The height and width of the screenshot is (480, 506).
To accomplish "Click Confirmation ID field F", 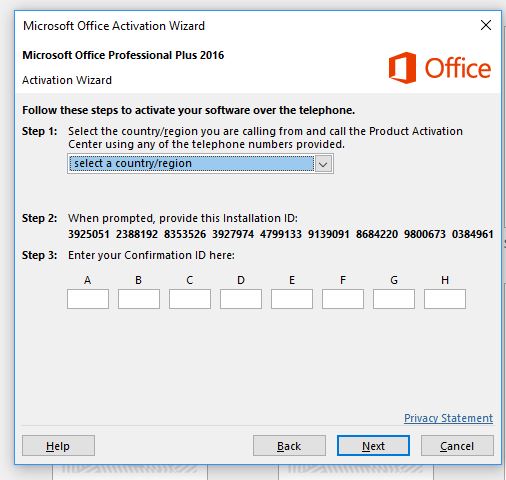I will click(x=343, y=299).
